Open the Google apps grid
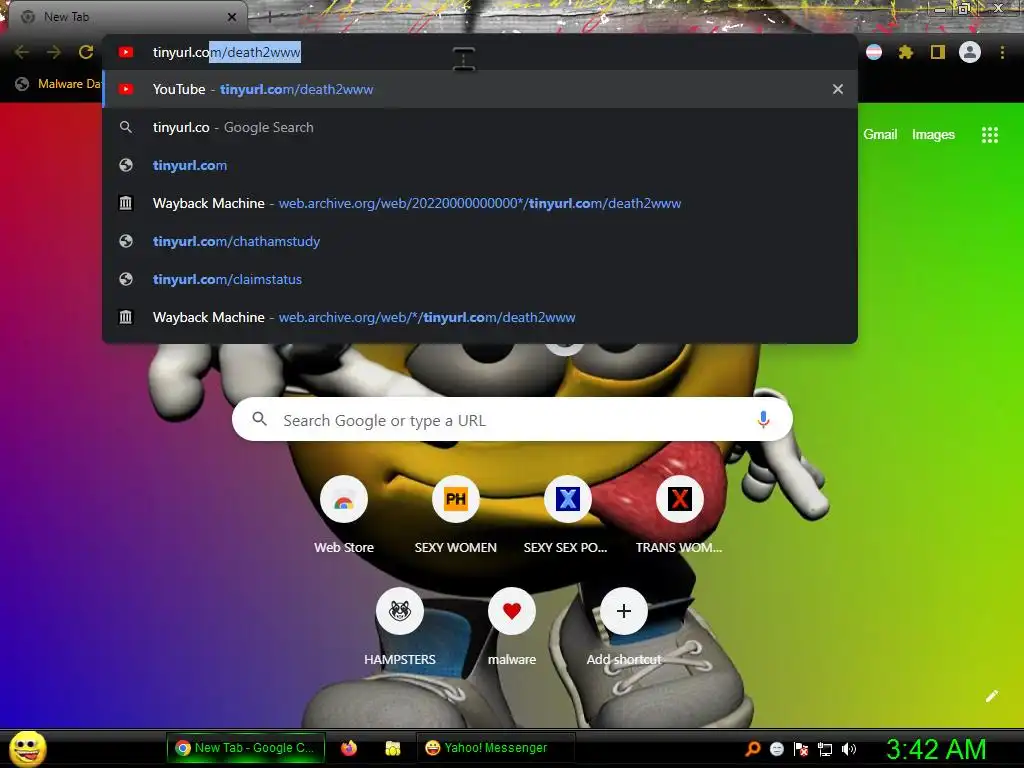Viewport: 1024px width, 768px height. [x=990, y=135]
